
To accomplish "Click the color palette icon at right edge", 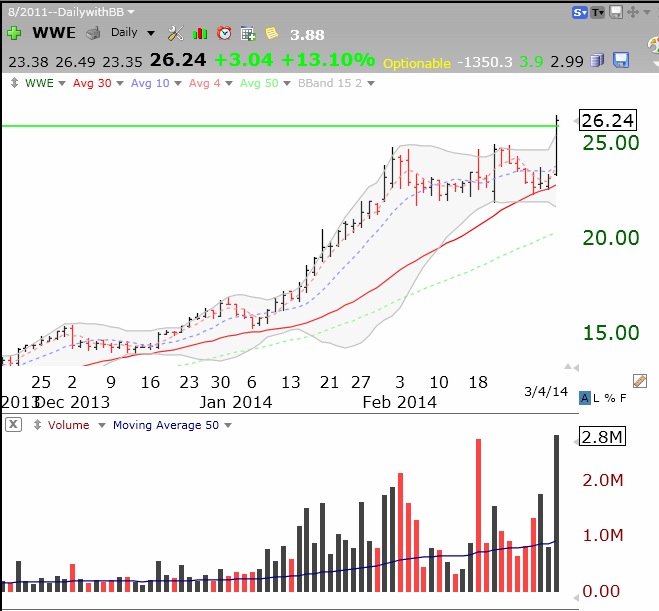I will [x=654, y=45].
